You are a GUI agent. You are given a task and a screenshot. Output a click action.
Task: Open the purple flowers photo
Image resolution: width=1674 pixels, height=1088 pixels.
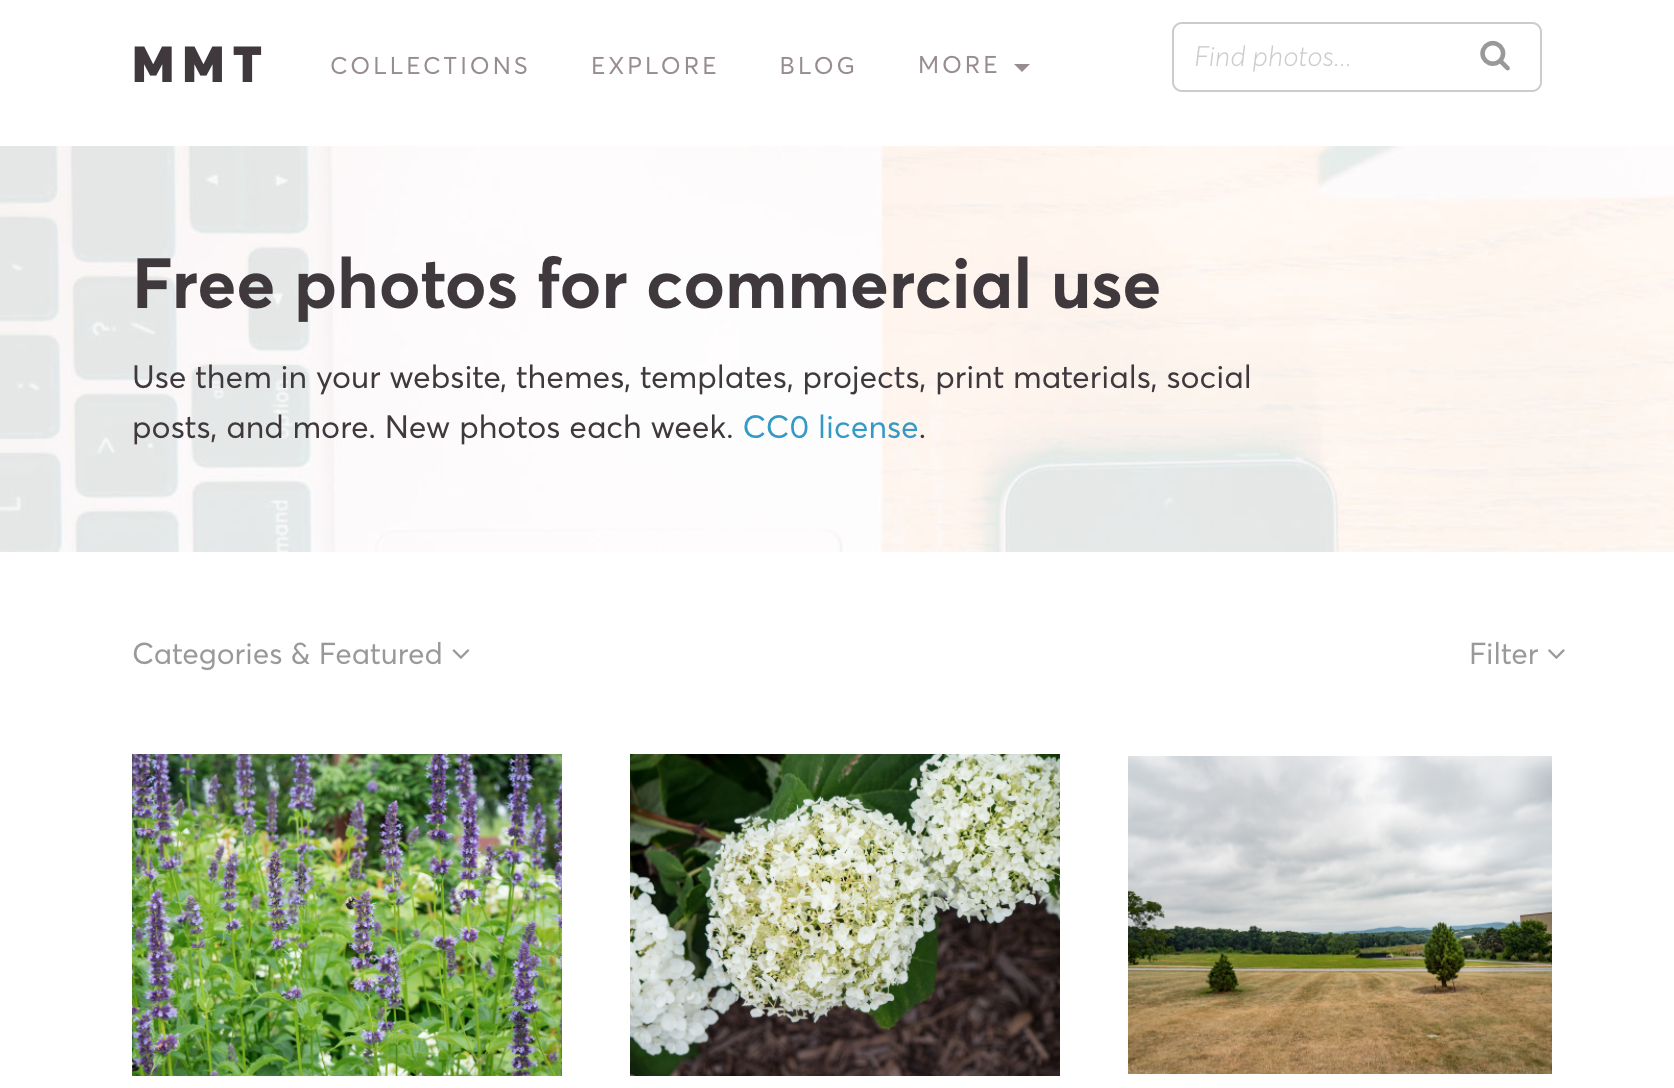(x=347, y=915)
